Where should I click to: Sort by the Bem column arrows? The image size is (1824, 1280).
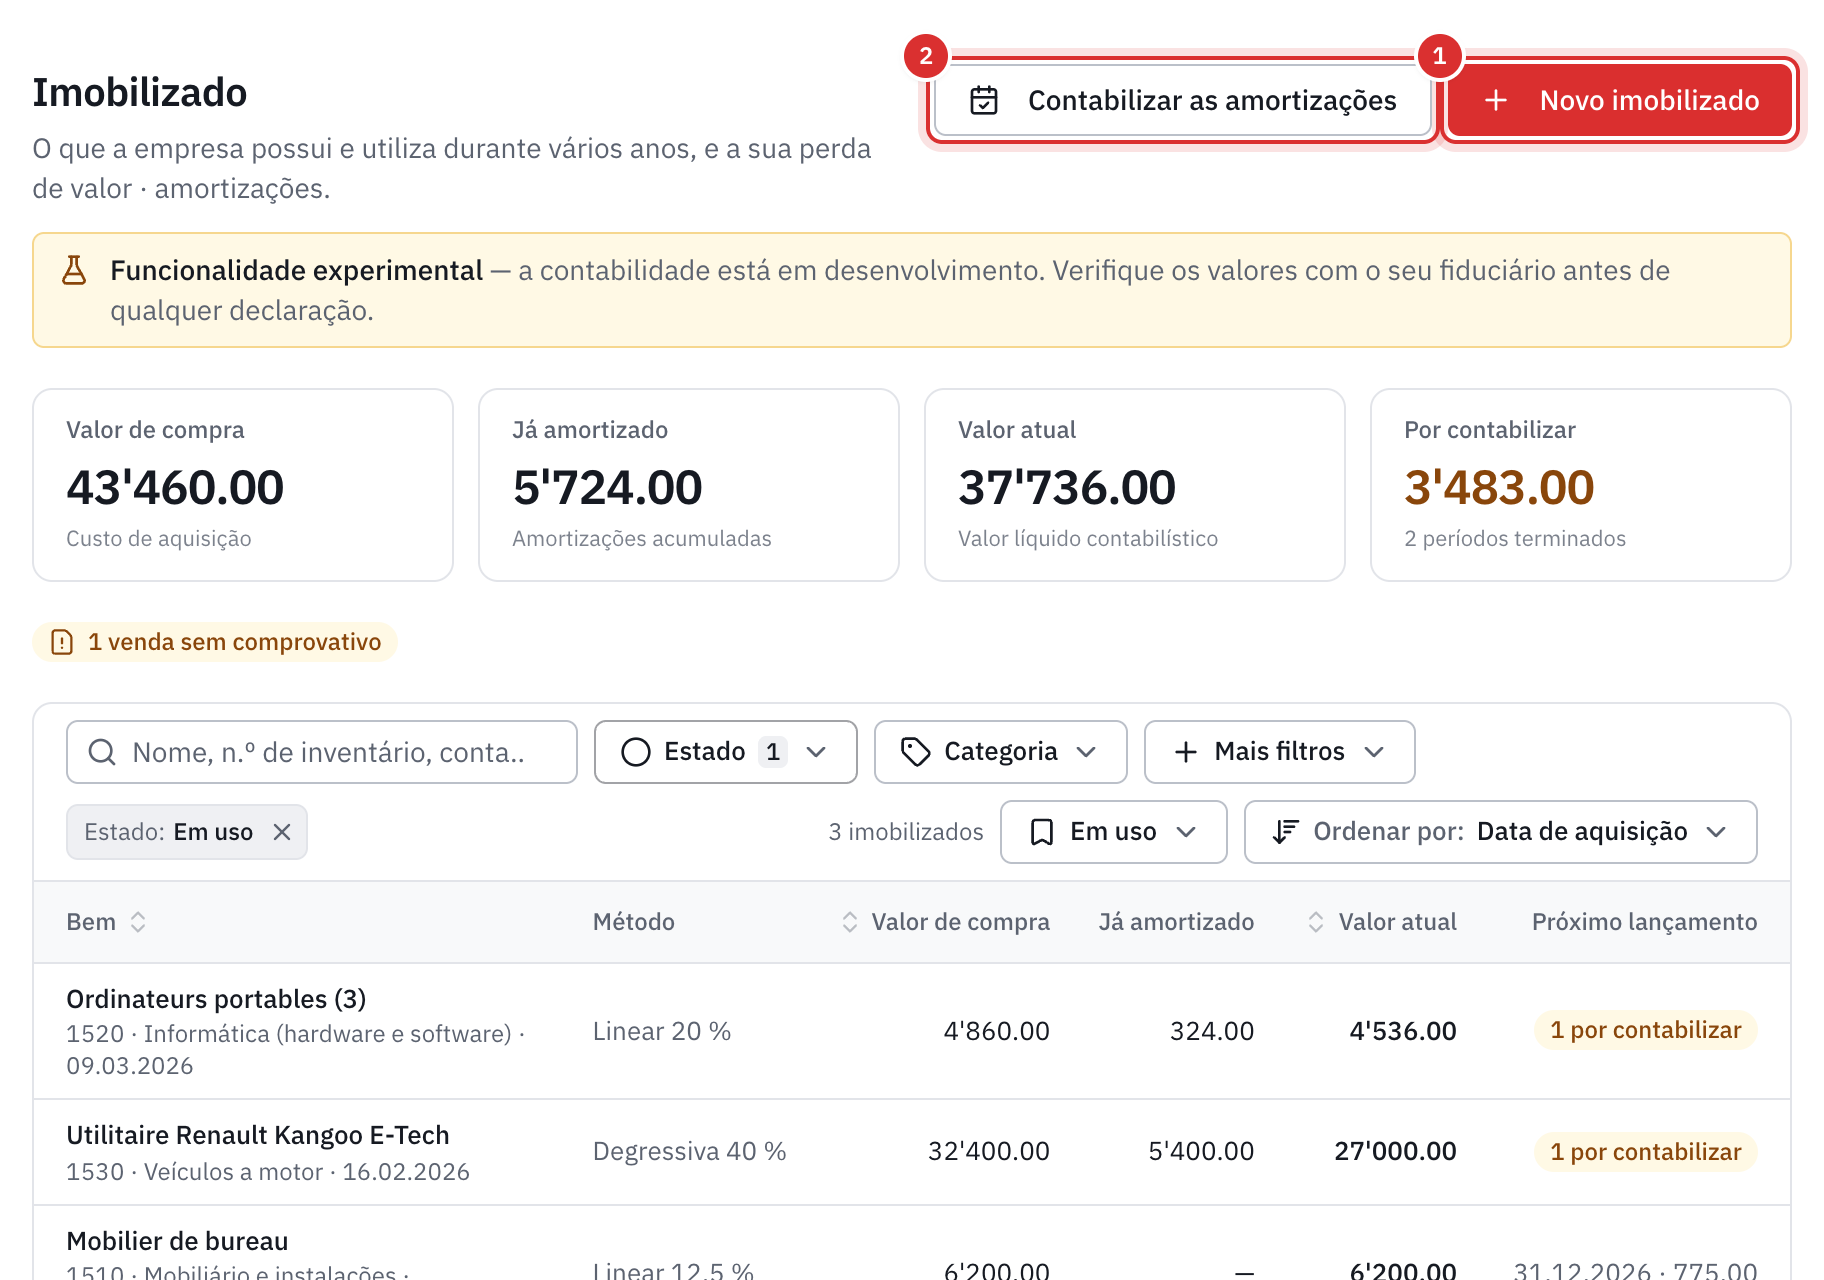[x=138, y=922]
